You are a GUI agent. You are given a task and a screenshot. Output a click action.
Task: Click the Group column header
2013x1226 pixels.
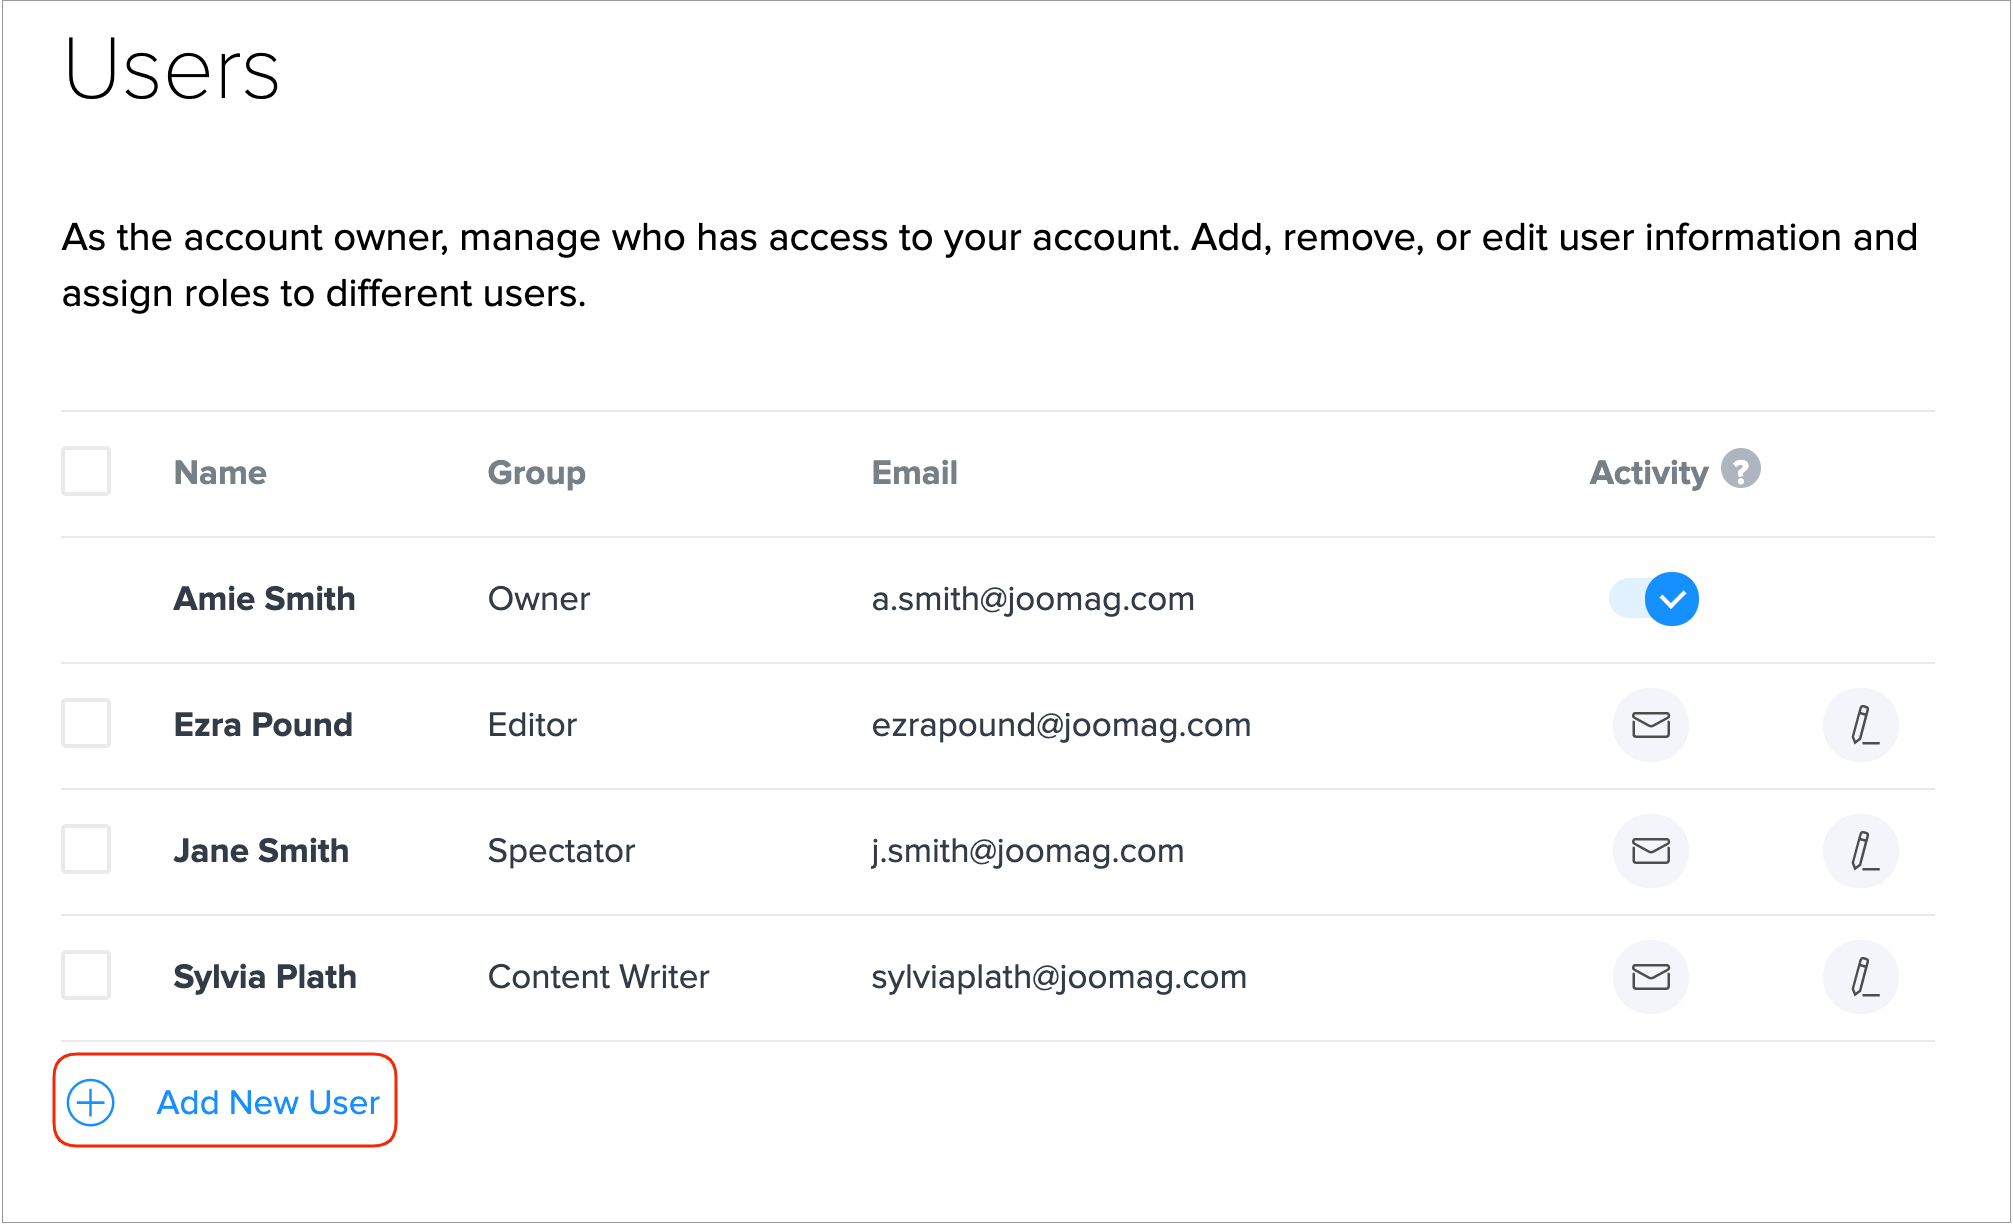tap(536, 472)
